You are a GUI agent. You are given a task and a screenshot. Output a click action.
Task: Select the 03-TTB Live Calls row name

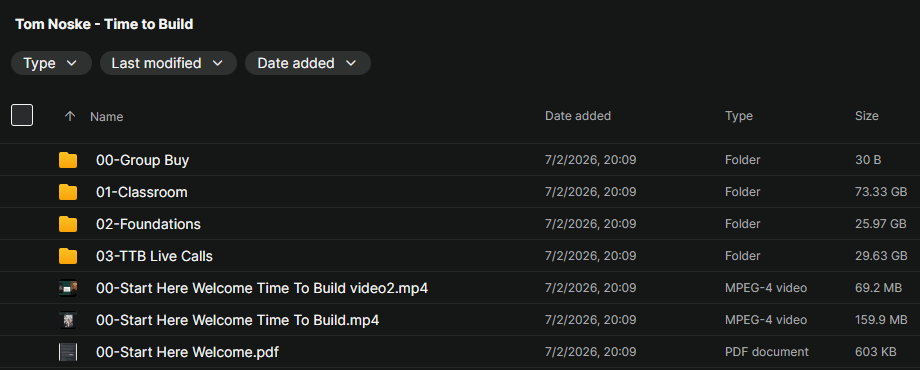pyautogui.click(x=154, y=256)
